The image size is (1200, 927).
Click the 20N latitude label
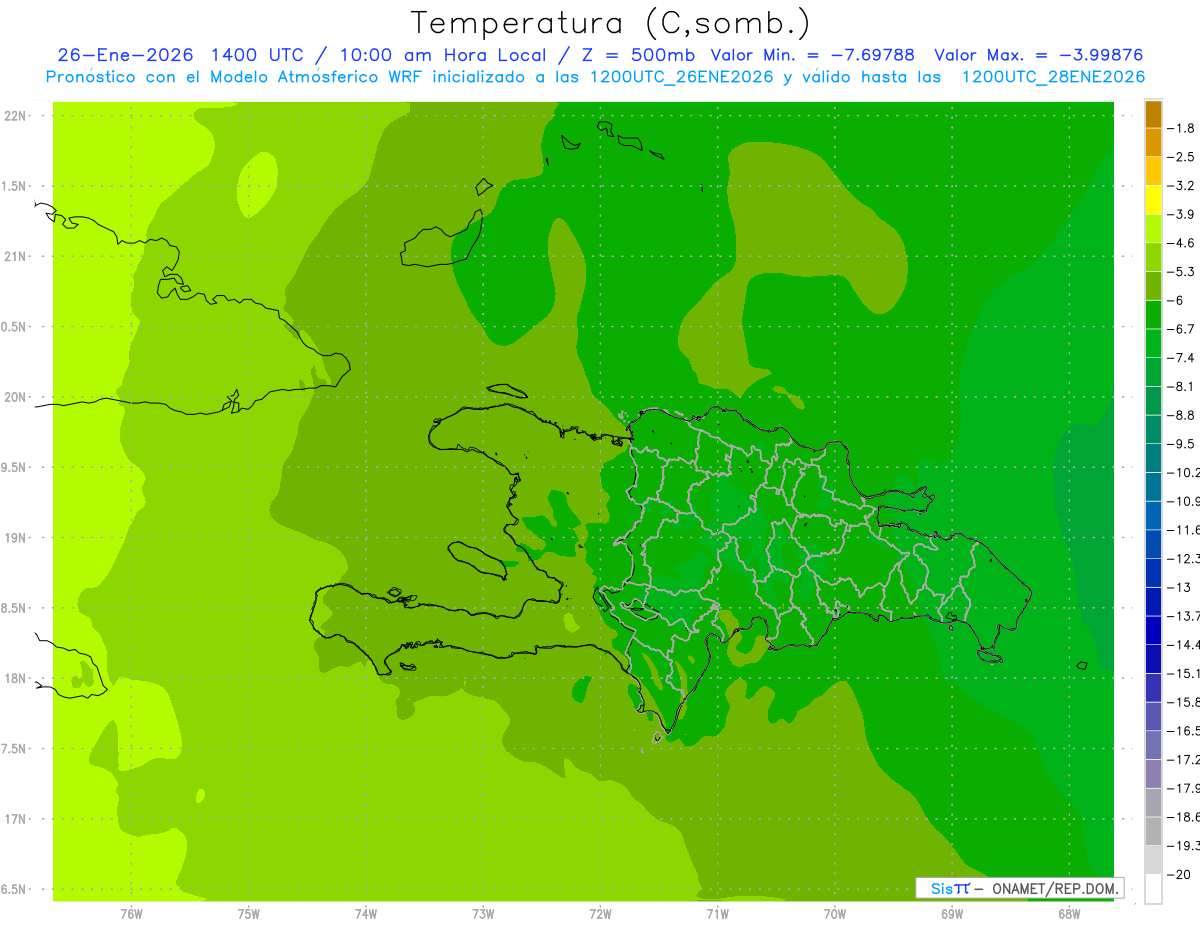point(16,397)
